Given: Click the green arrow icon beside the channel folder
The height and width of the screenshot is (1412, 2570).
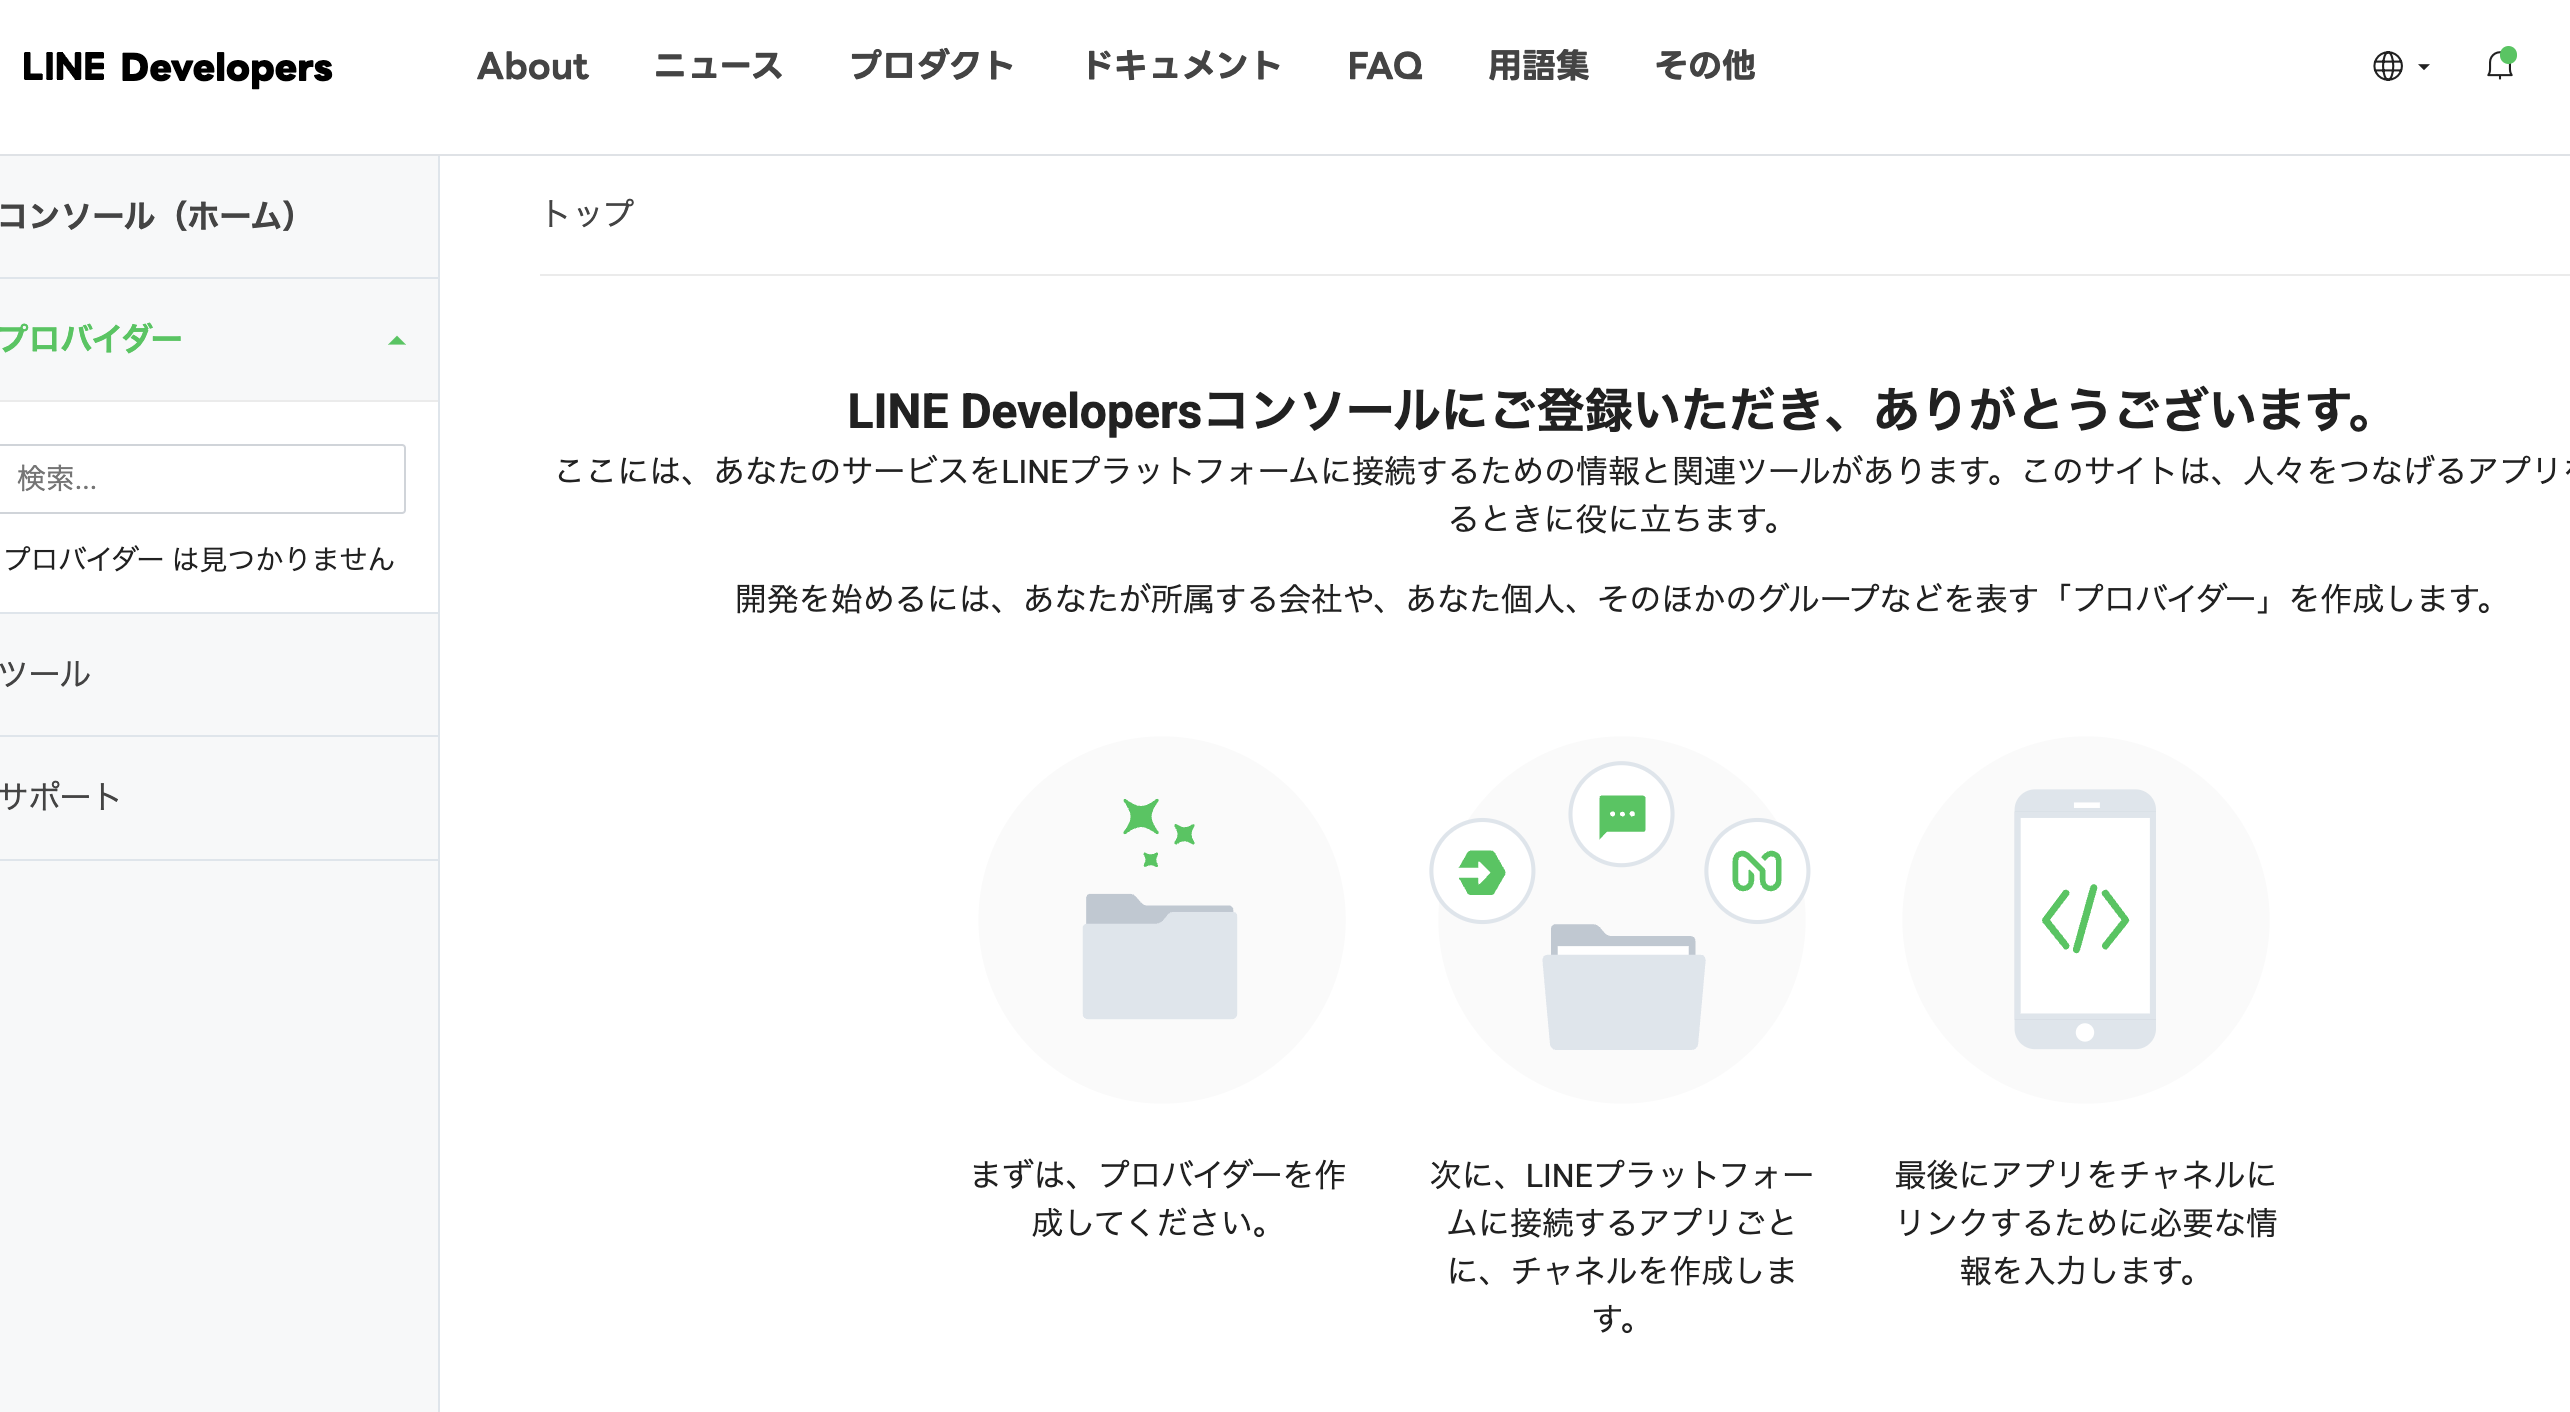Looking at the screenshot, I should tap(1483, 870).
